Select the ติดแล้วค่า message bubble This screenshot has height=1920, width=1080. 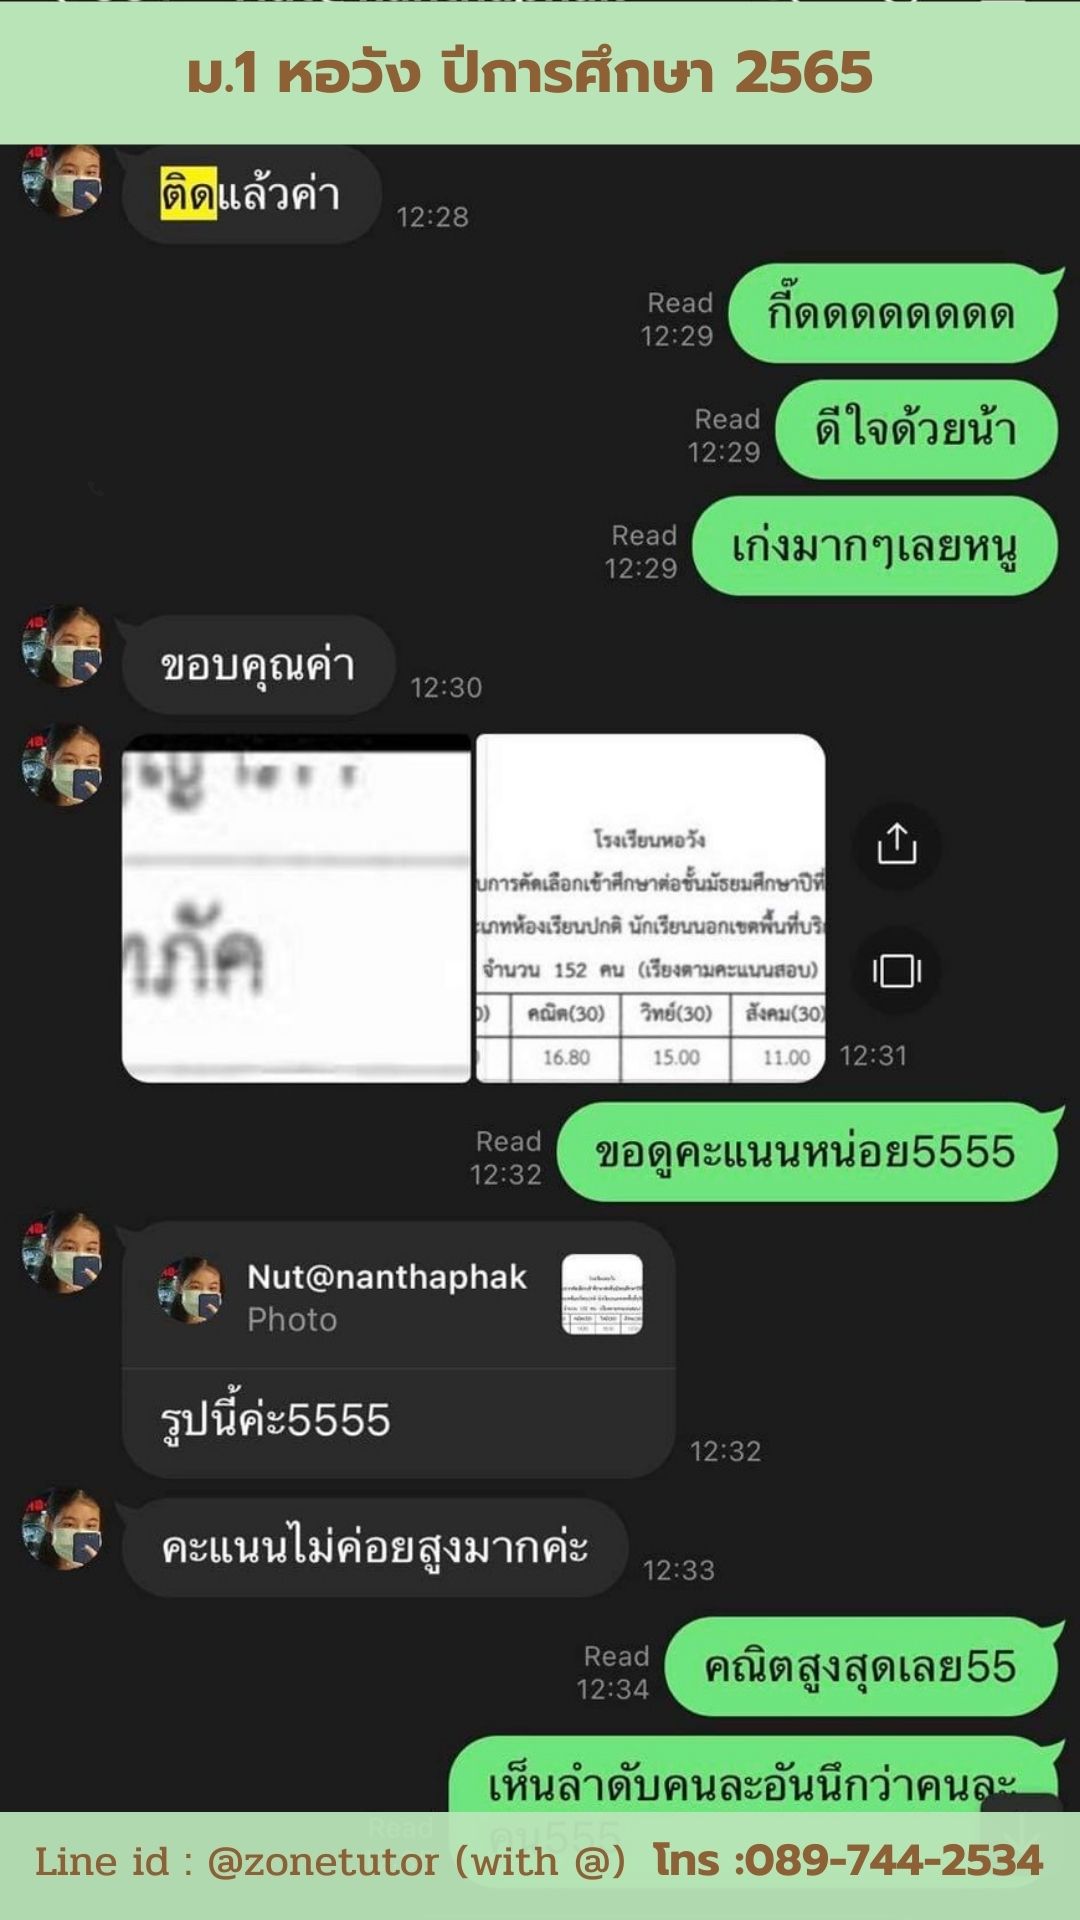[x=251, y=194]
